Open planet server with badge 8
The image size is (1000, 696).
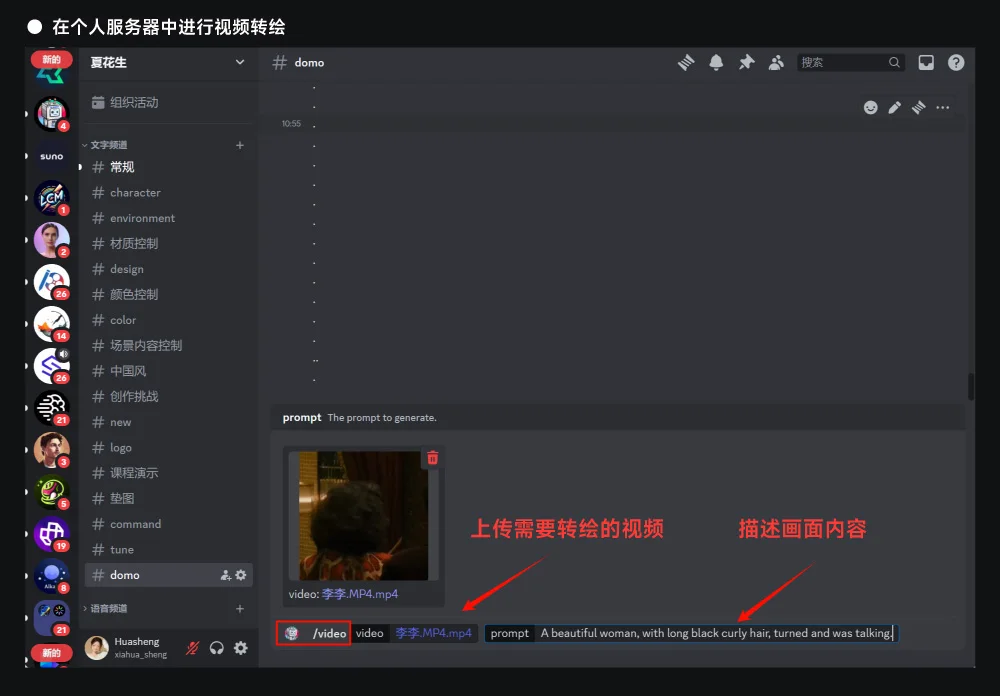[x=52, y=575]
